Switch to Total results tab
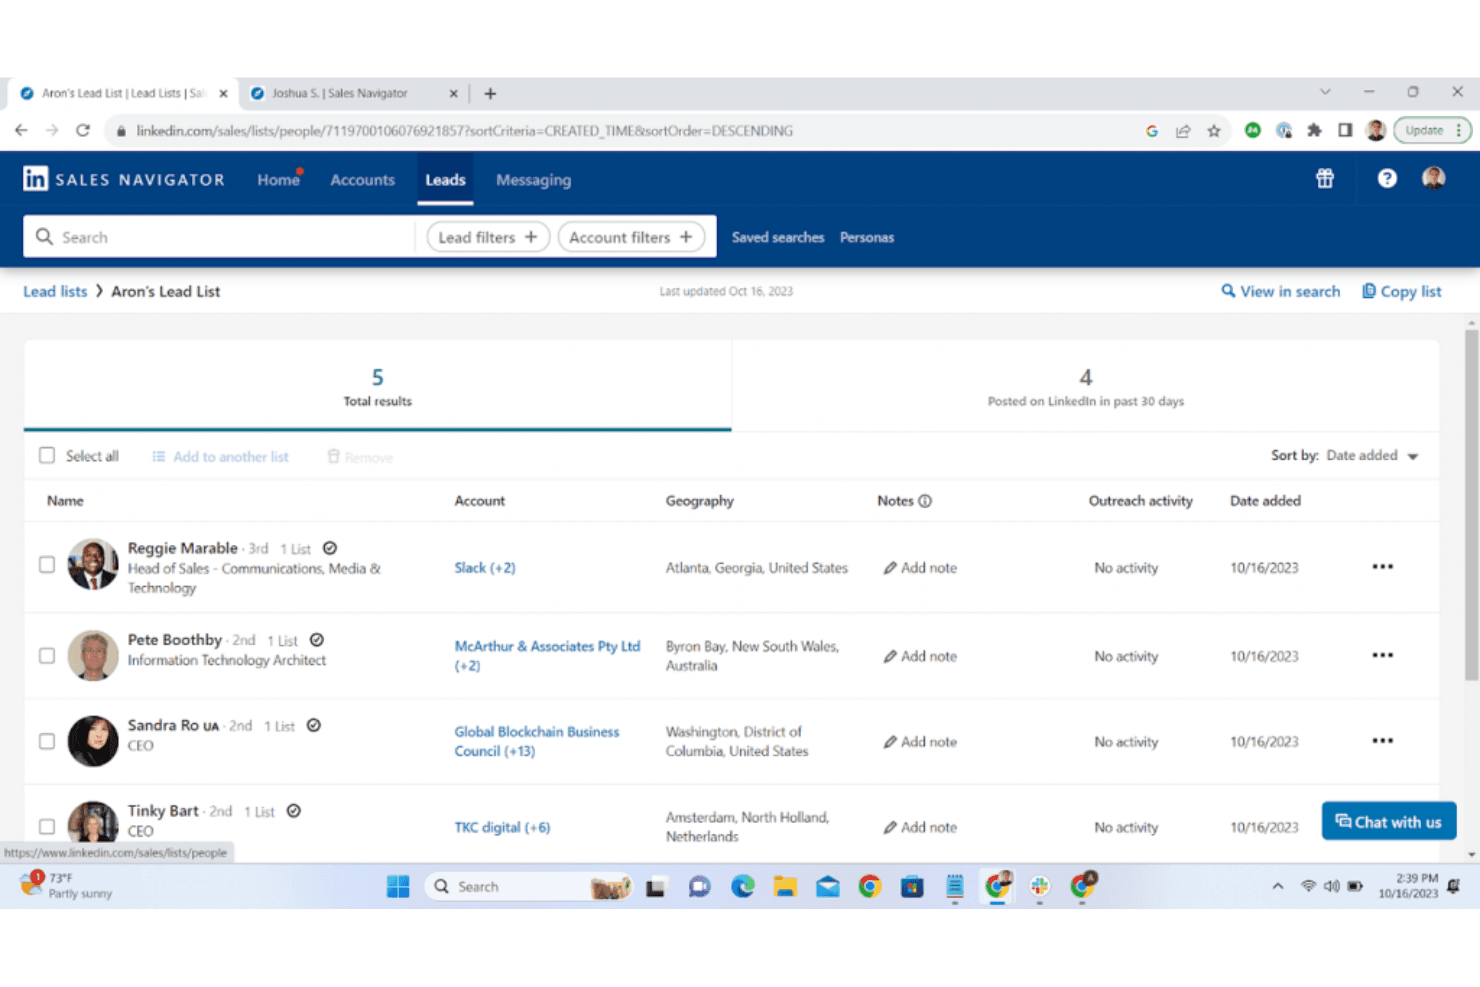The width and height of the screenshot is (1480, 987). (378, 386)
